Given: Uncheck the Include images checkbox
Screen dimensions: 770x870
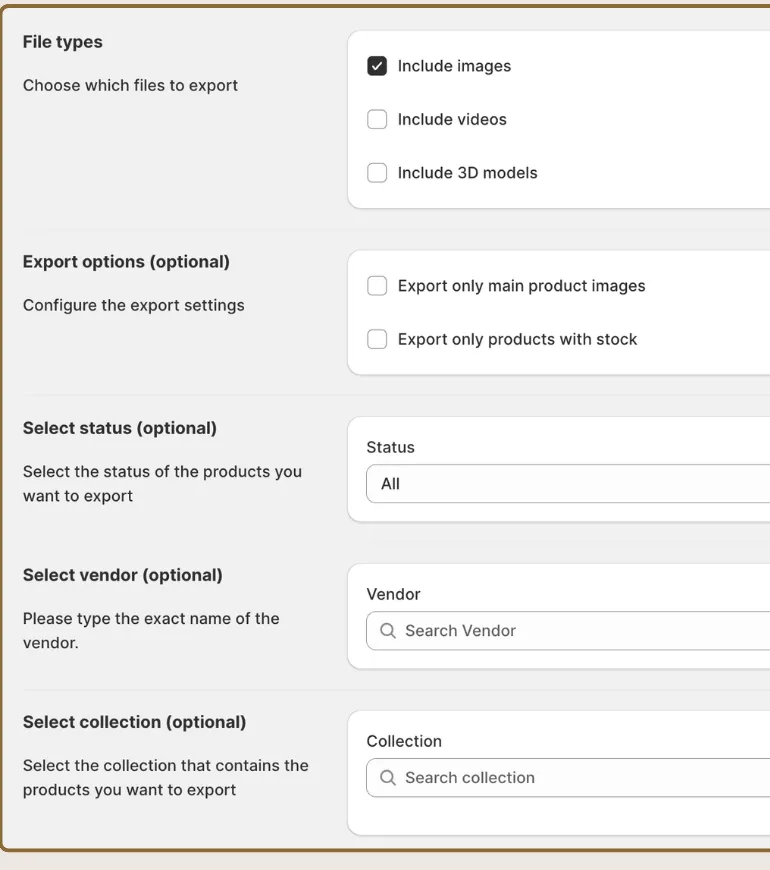Looking at the screenshot, I should [x=377, y=66].
